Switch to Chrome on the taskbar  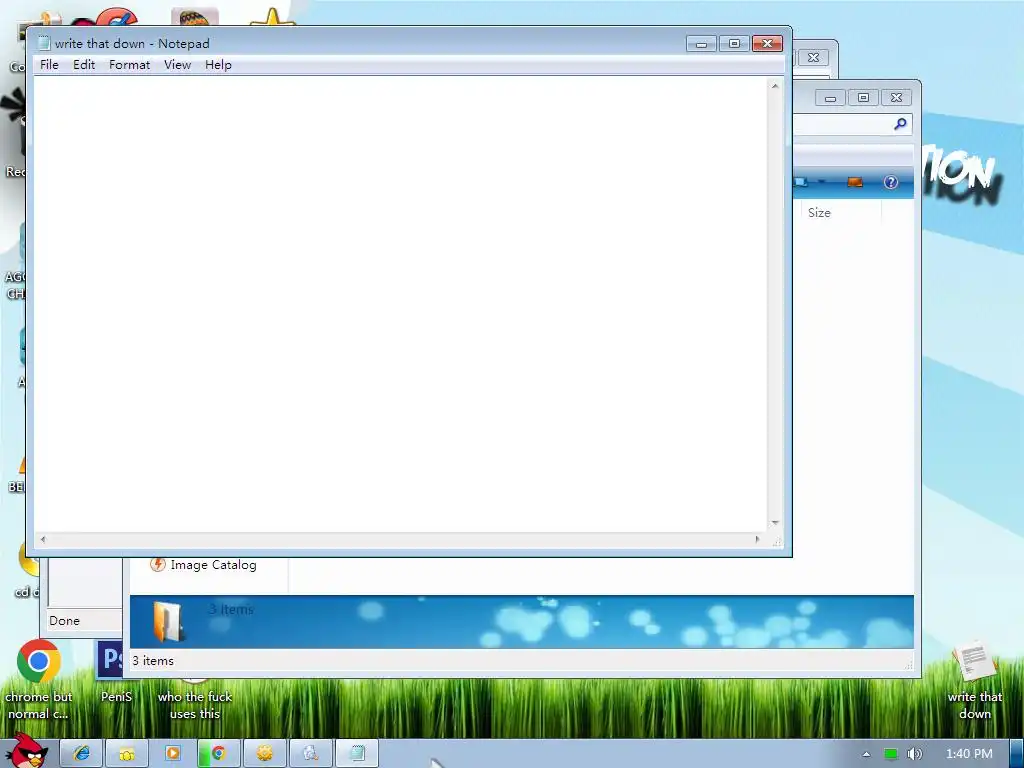(x=218, y=754)
